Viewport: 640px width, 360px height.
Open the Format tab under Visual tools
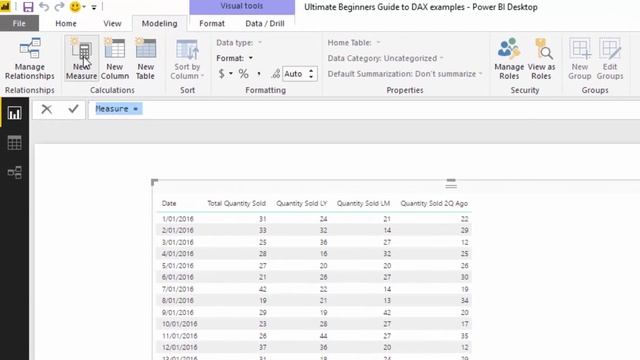coord(212,23)
